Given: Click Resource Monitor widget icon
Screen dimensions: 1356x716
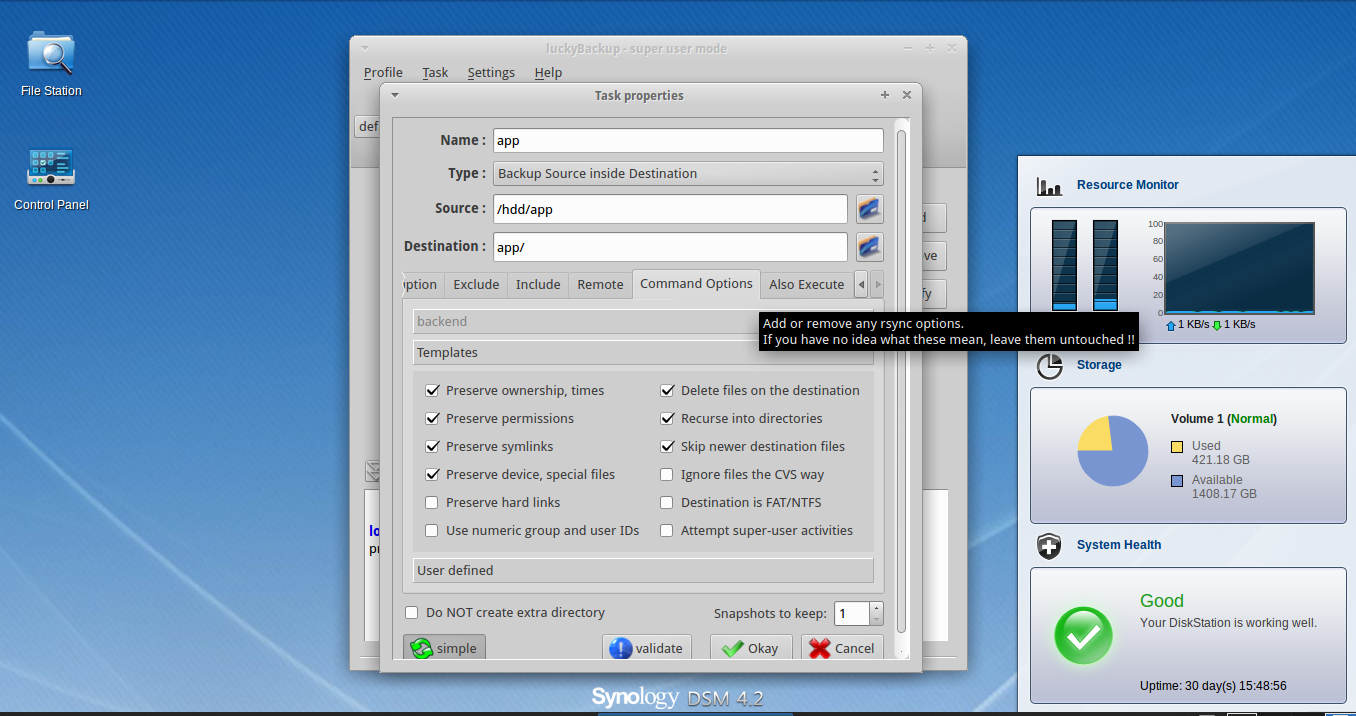Looking at the screenshot, I should [x=1049, y=186].
